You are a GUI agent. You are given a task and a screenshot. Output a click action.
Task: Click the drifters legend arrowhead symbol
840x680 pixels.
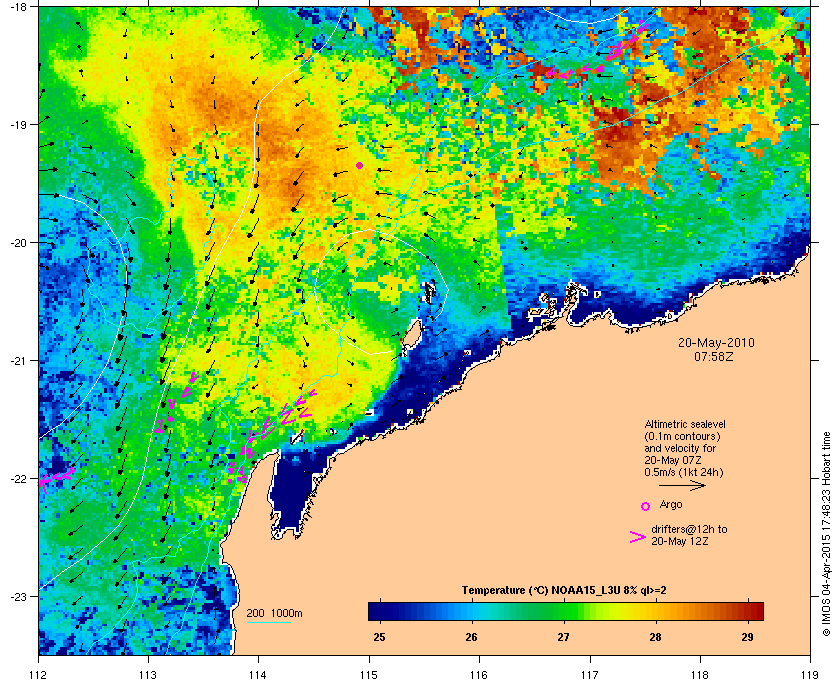(638, 537)
